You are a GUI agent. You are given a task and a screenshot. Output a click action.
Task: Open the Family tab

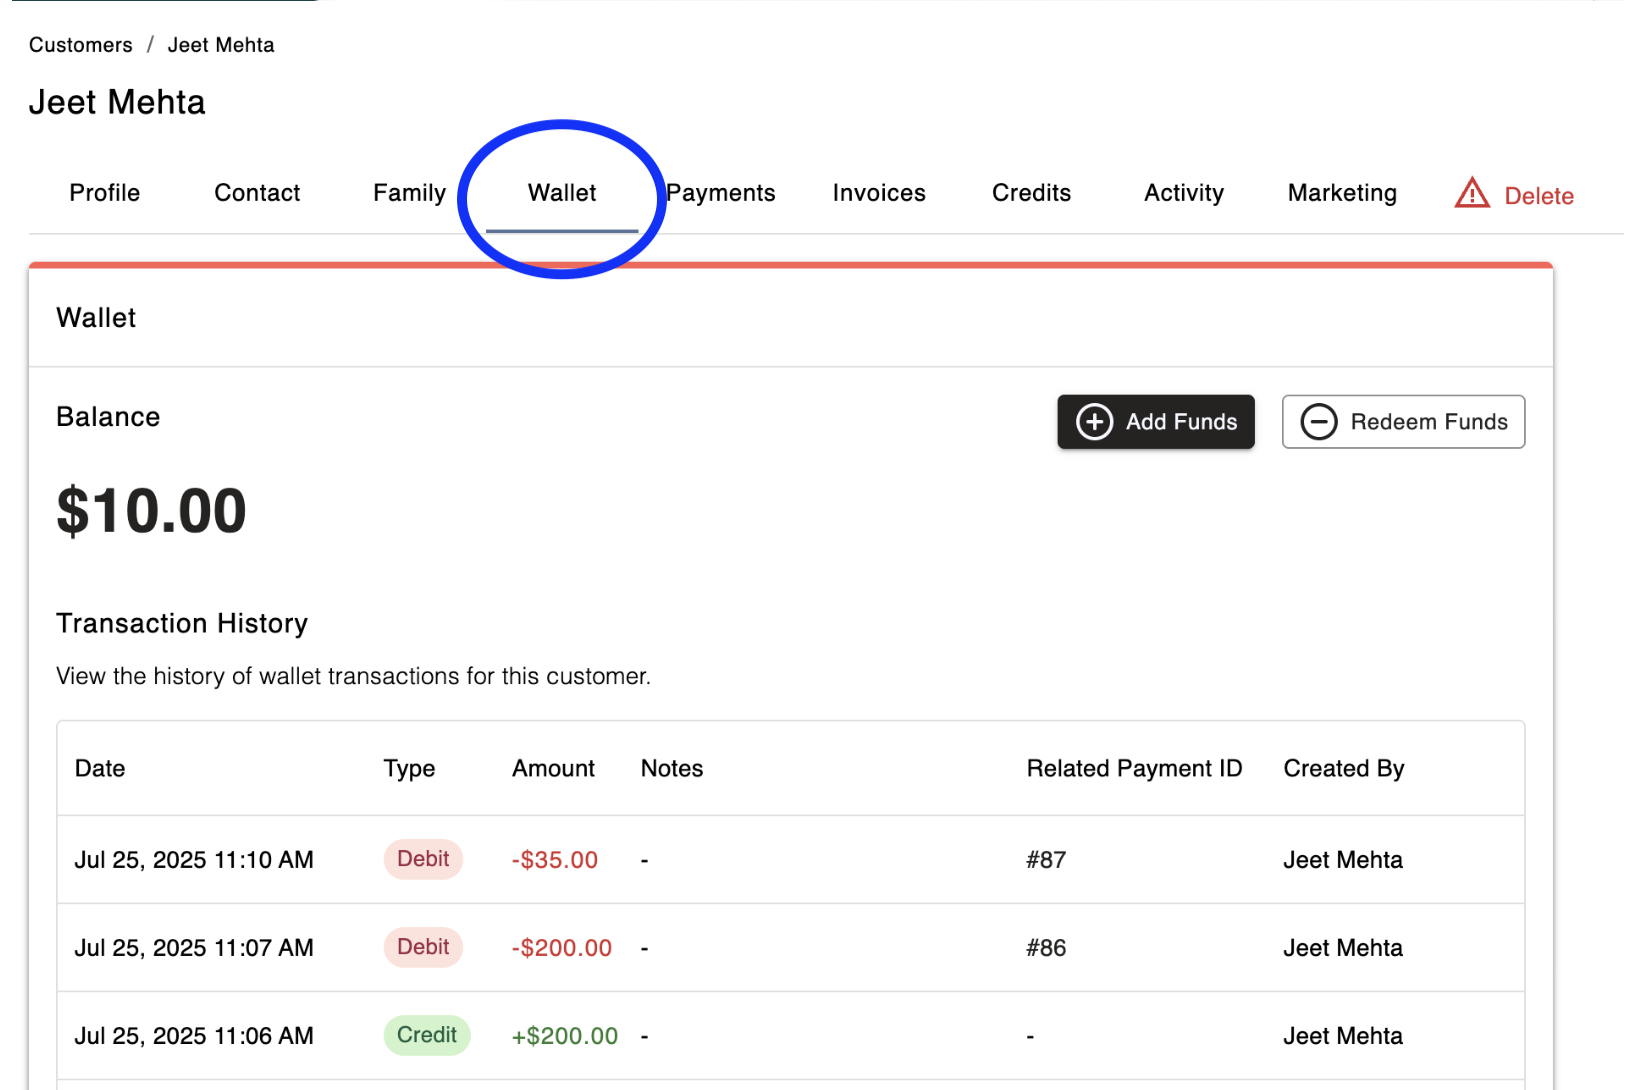click(x=409, y=193)
